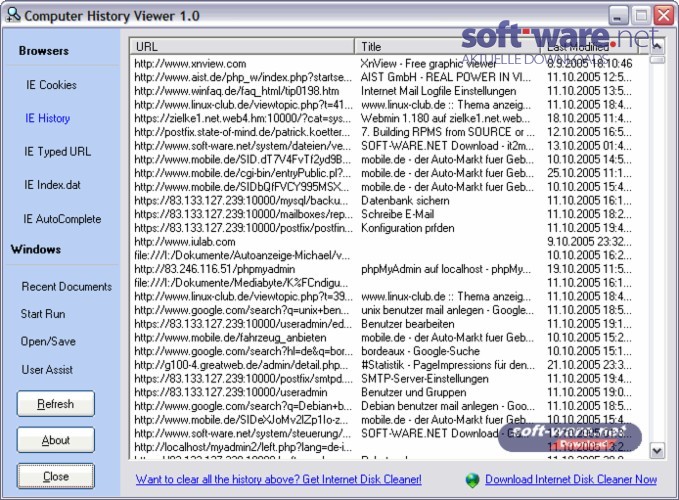The width and height of the screenshot is (679, 500).
Task: View IE AutoComplete entries
Action: (x=62, y=219)
